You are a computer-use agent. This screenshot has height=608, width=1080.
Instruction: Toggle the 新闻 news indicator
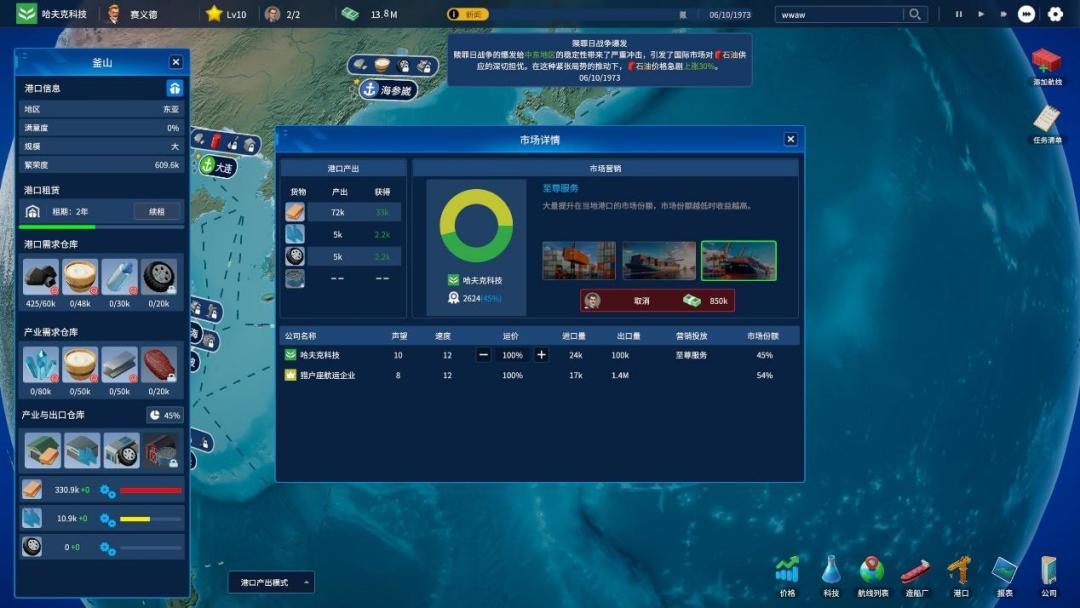pos(468,14)
